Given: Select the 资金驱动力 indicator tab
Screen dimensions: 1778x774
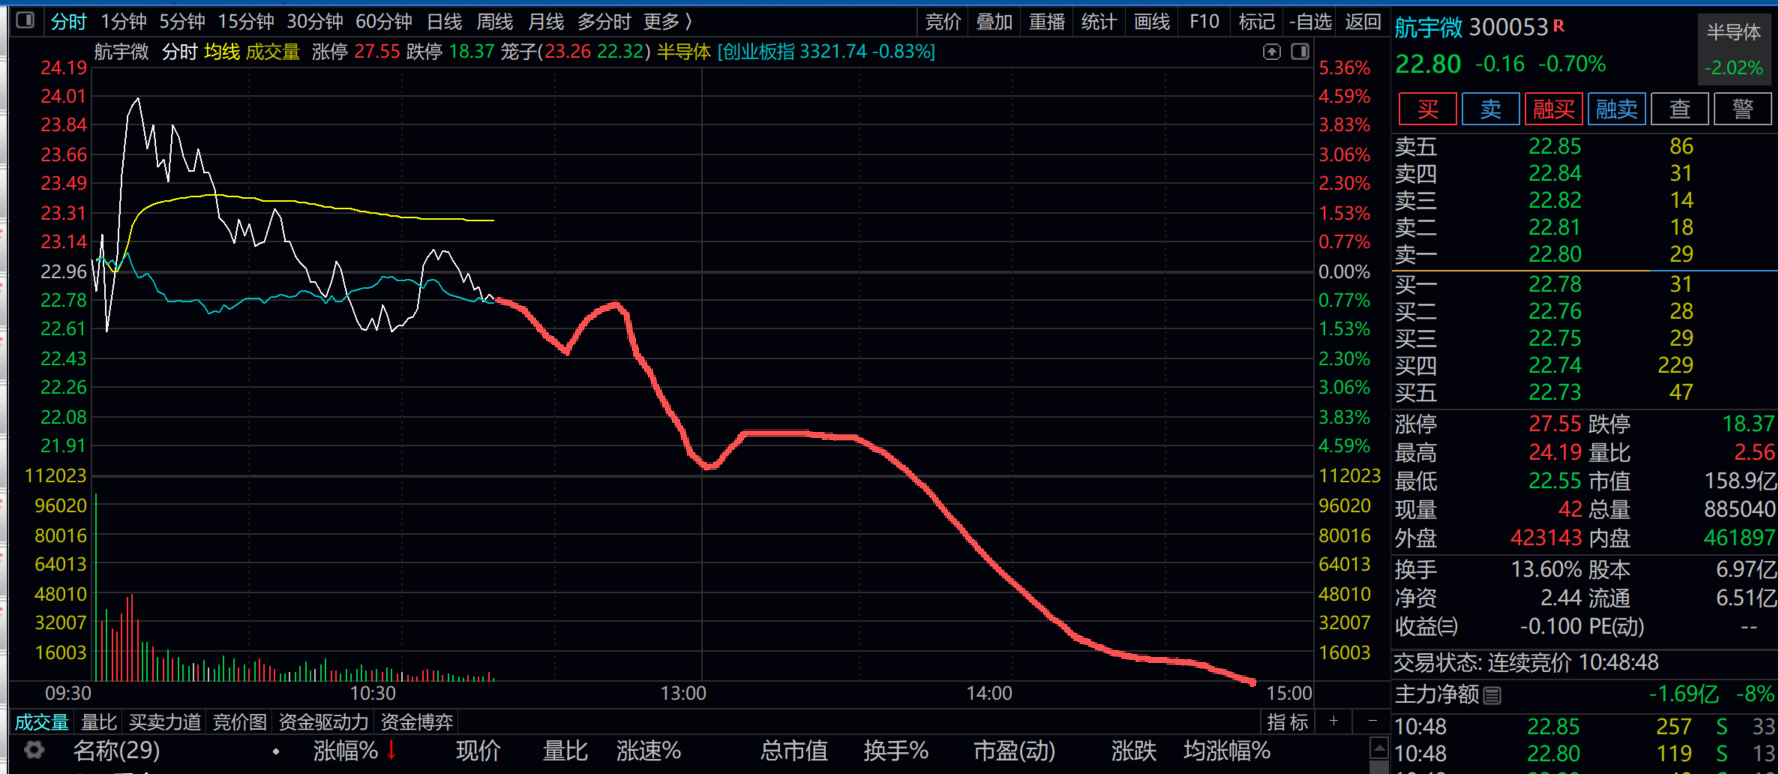Looking at the screenshot, I should coord(323,721).
